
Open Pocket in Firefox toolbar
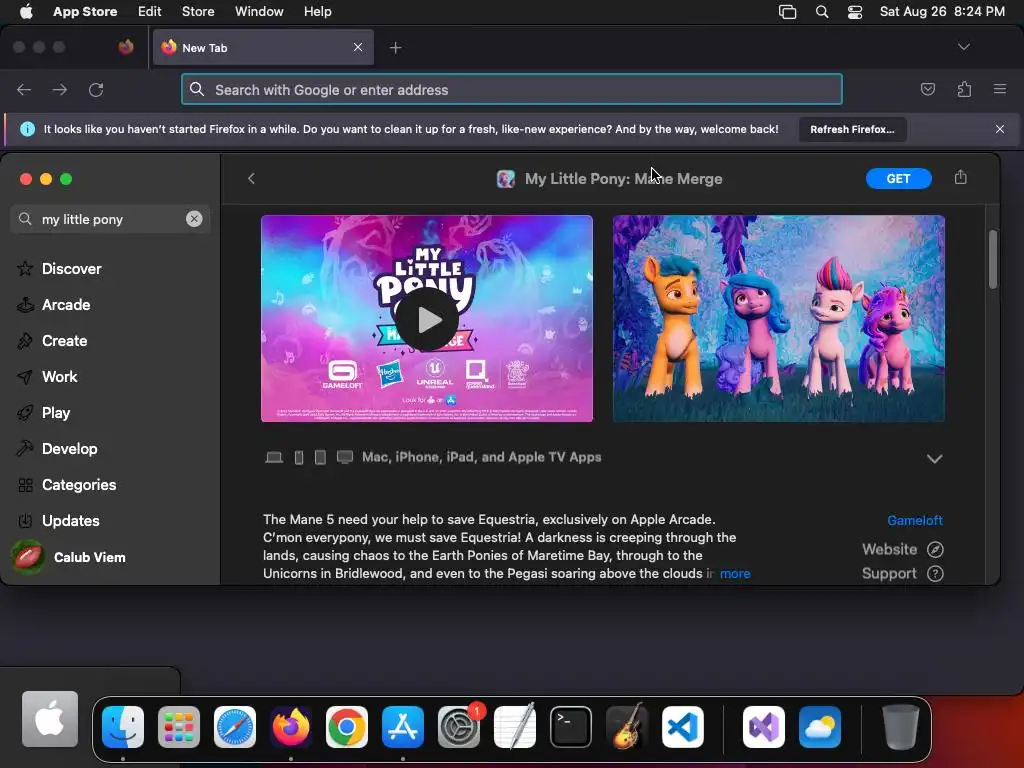(x=927, y=89)
